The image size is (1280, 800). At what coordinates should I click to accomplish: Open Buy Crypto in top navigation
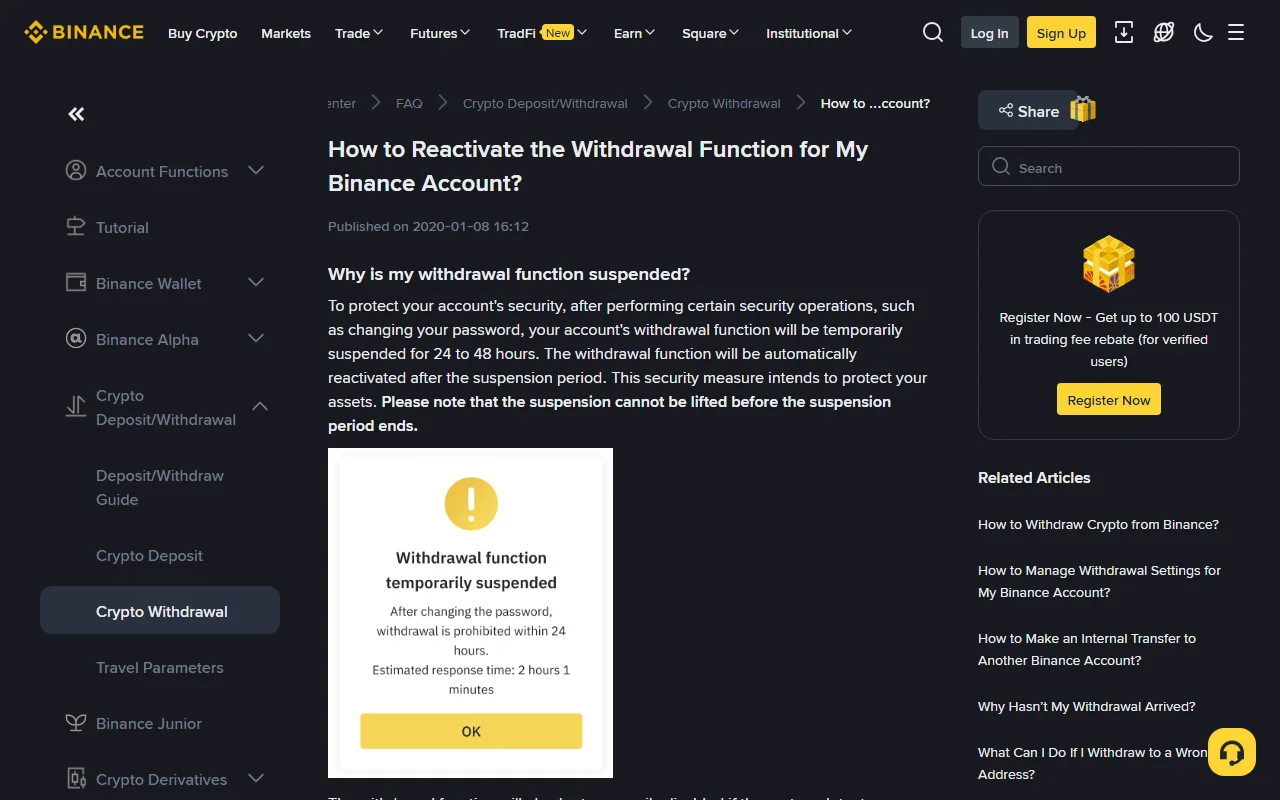click(x=203, y=33)
